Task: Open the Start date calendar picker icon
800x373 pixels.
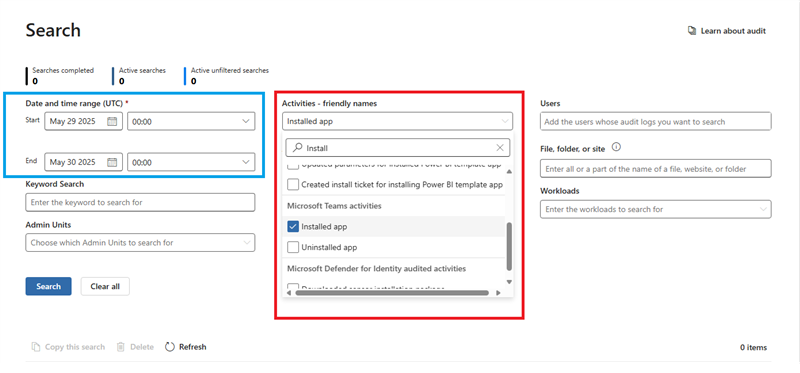Action: click(x=112, y=121)
